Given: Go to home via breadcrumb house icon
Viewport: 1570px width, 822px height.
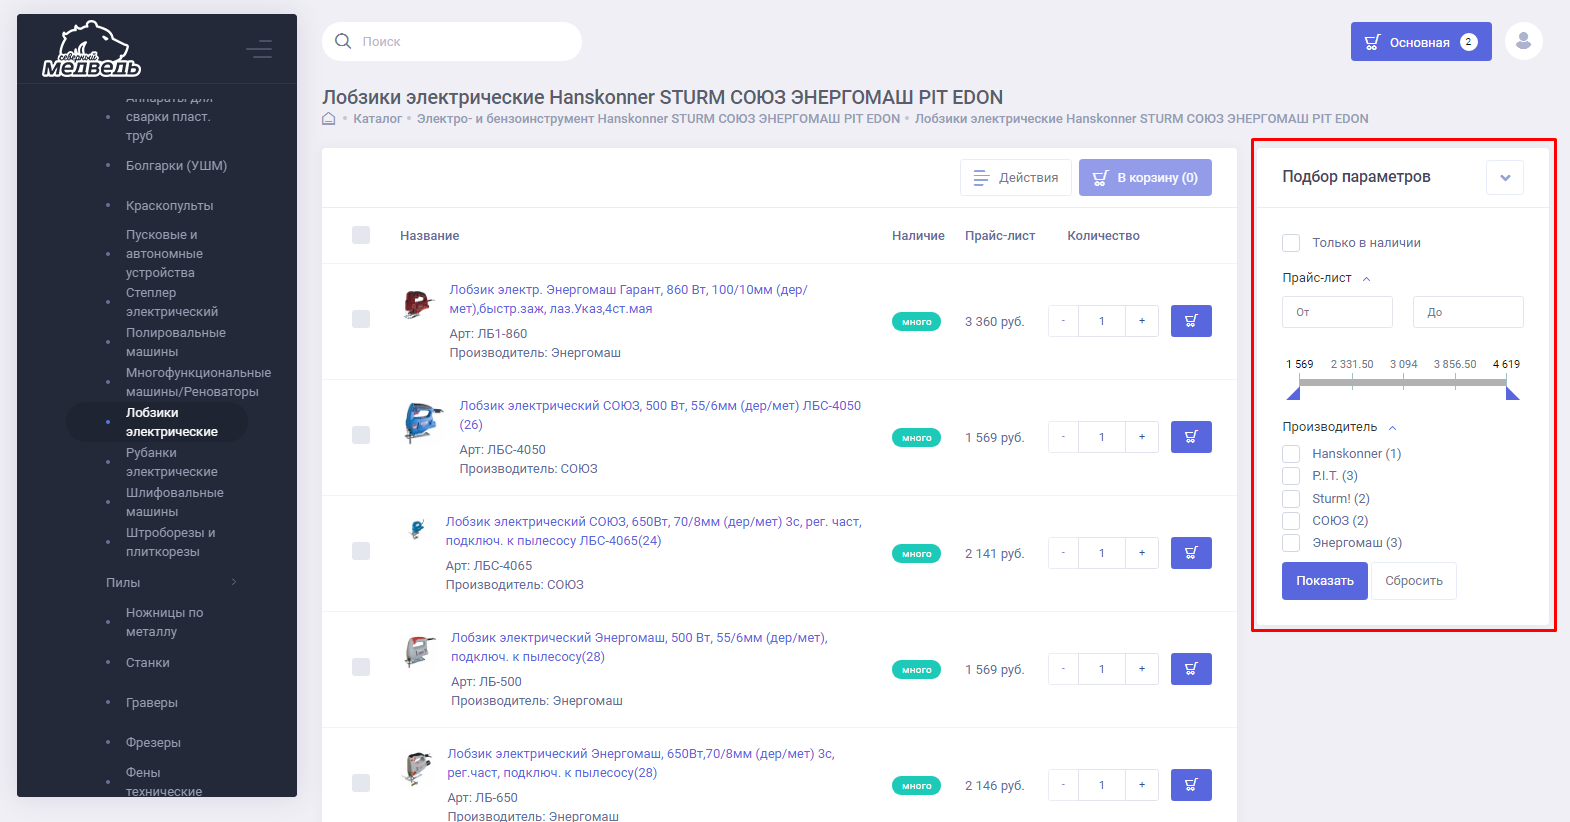Looking at the screenshot, I should (328, 118).
